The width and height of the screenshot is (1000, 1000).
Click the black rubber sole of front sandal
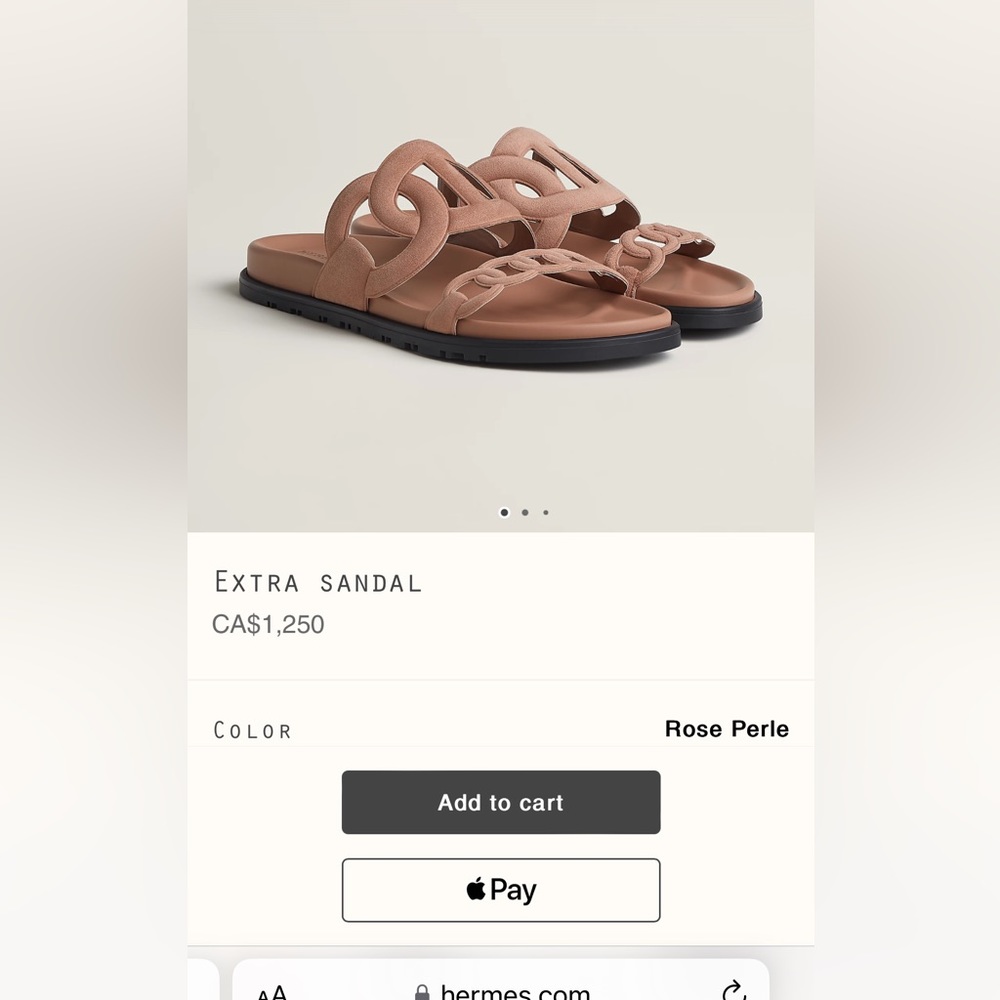pos(450,345)
